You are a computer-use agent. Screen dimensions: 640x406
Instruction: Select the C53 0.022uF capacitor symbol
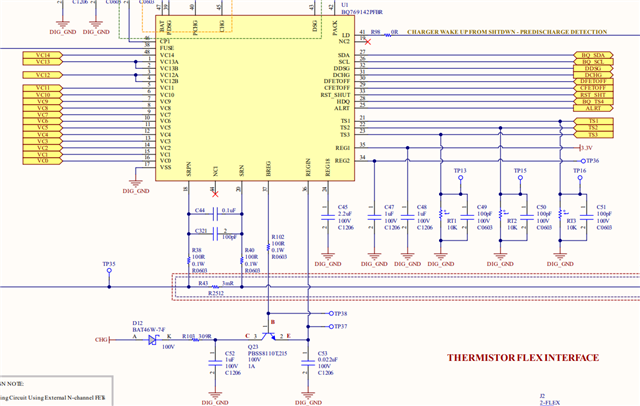point(308,363)
